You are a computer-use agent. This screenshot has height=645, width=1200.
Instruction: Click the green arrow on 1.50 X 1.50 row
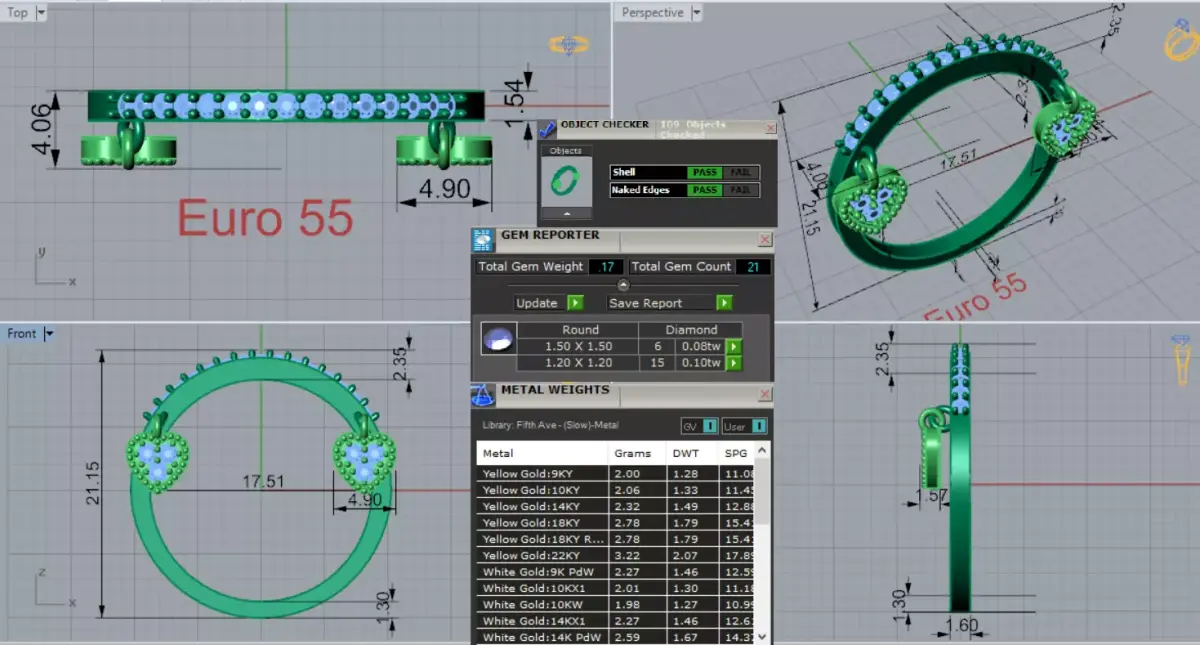734,346
